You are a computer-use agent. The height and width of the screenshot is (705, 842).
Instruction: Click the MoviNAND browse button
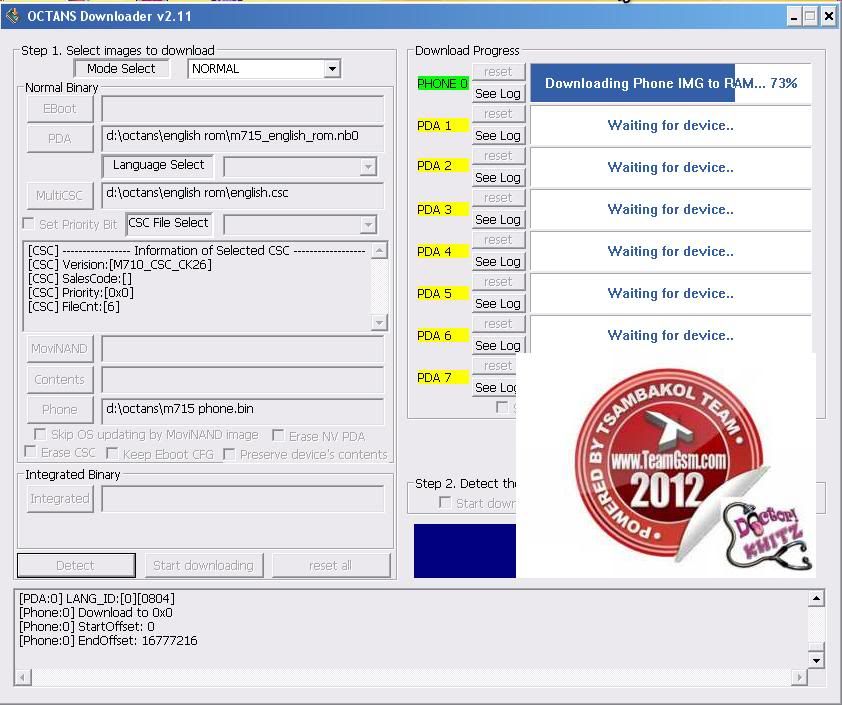pyautogui.click(x=60, y=349)
